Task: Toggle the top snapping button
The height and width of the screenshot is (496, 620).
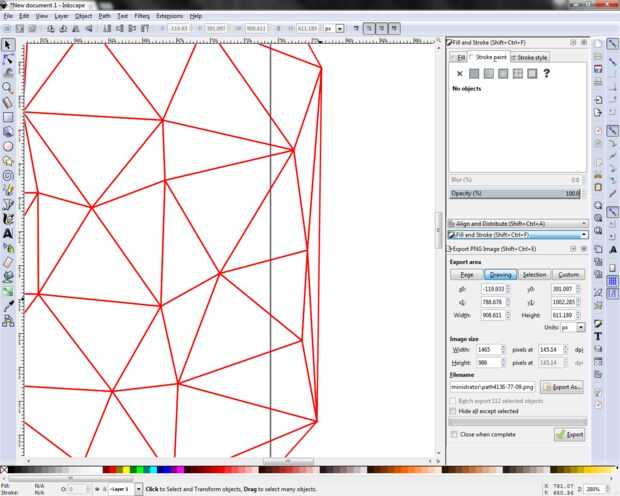Action: click(x=612, y=44)
